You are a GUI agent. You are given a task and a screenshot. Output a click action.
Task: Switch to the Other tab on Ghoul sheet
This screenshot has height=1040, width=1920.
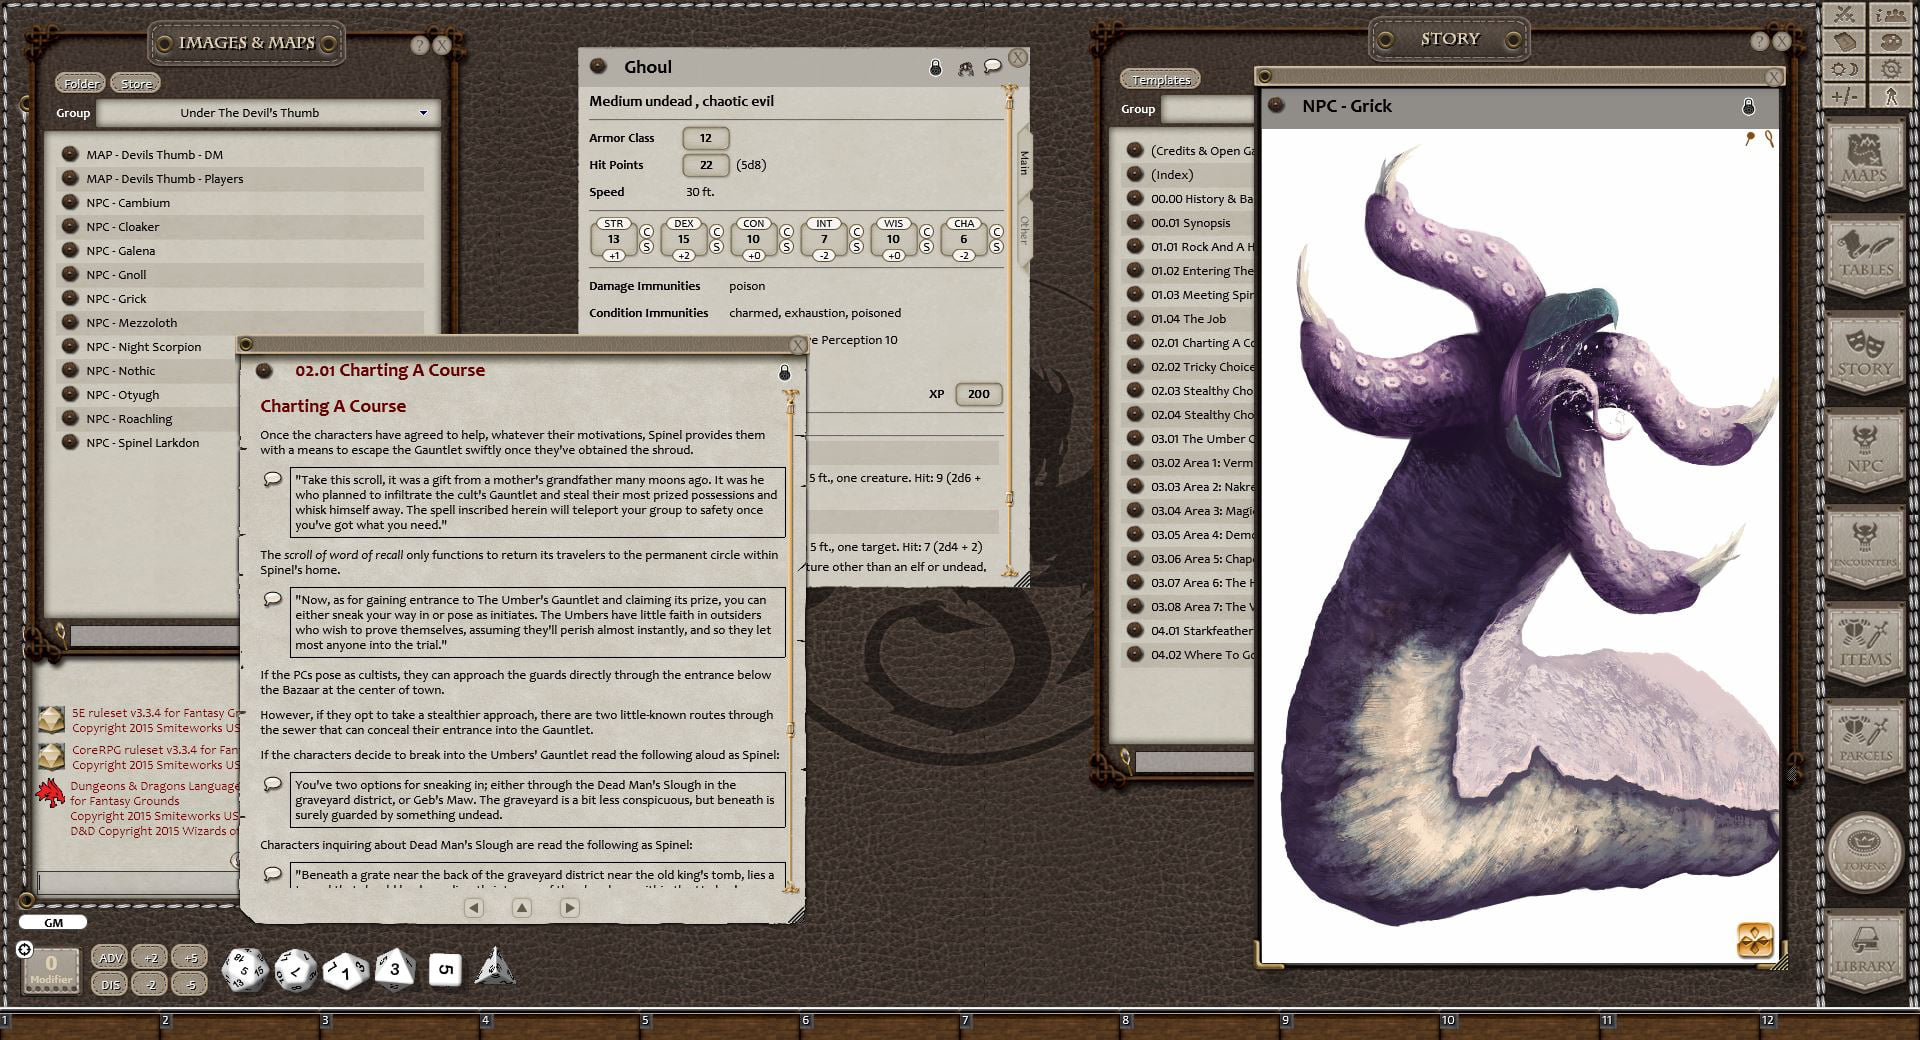click(x=1023, y=231)
